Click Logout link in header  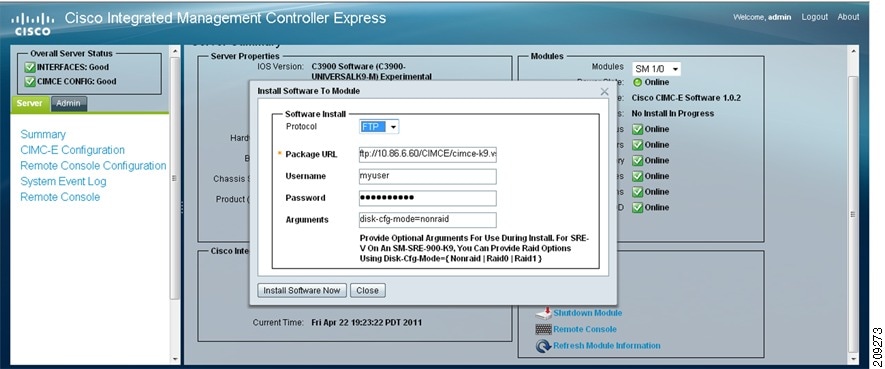pos(814,17)
